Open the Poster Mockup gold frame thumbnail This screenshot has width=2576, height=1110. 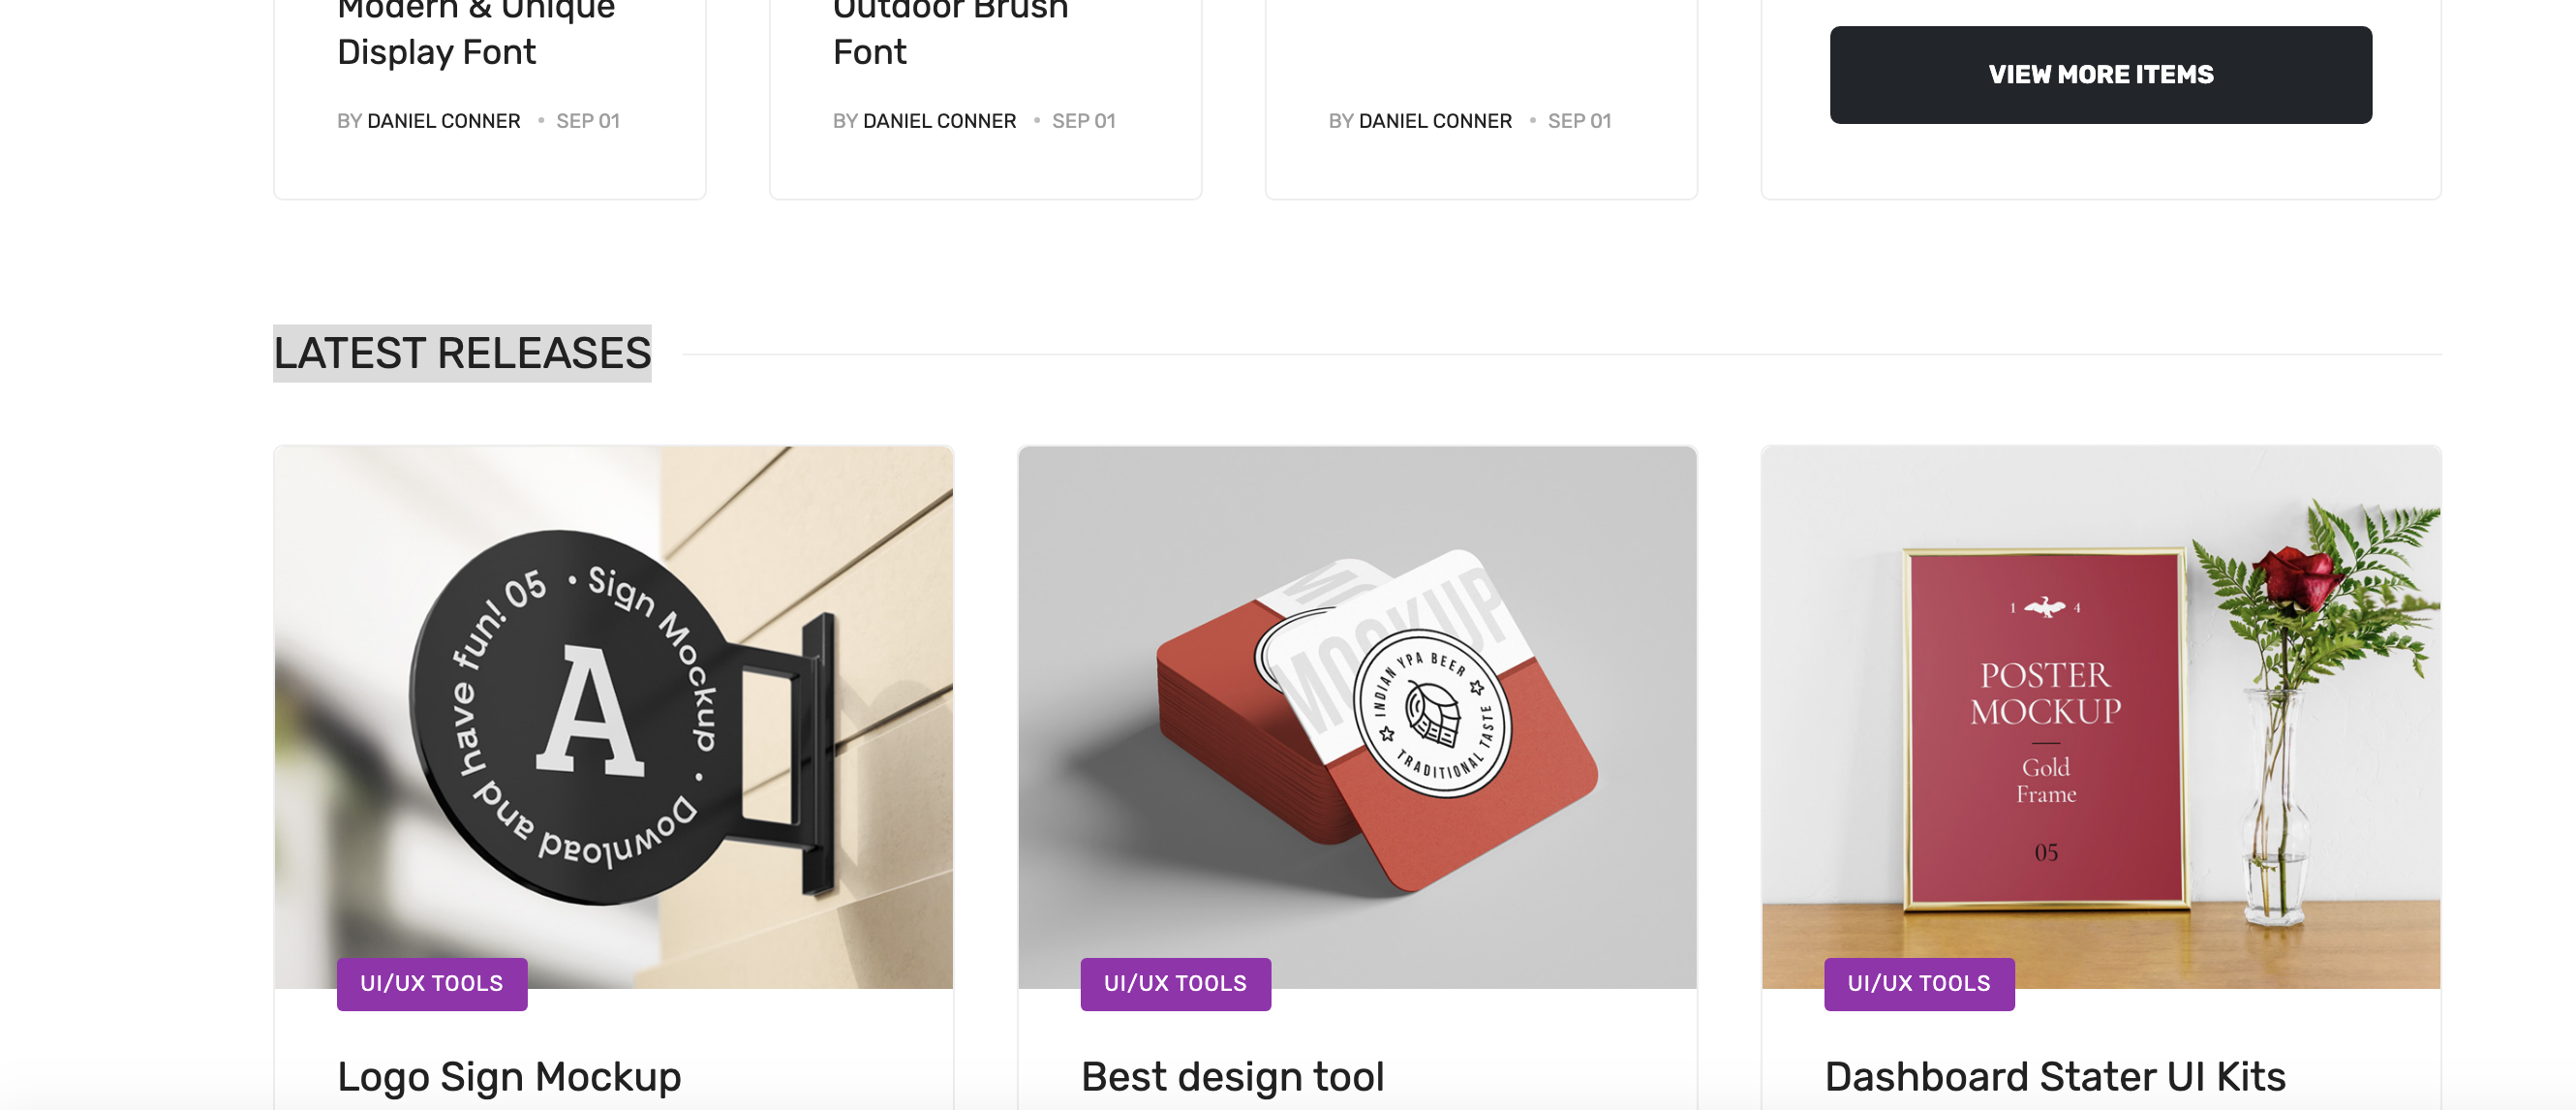coord(2101,717)
